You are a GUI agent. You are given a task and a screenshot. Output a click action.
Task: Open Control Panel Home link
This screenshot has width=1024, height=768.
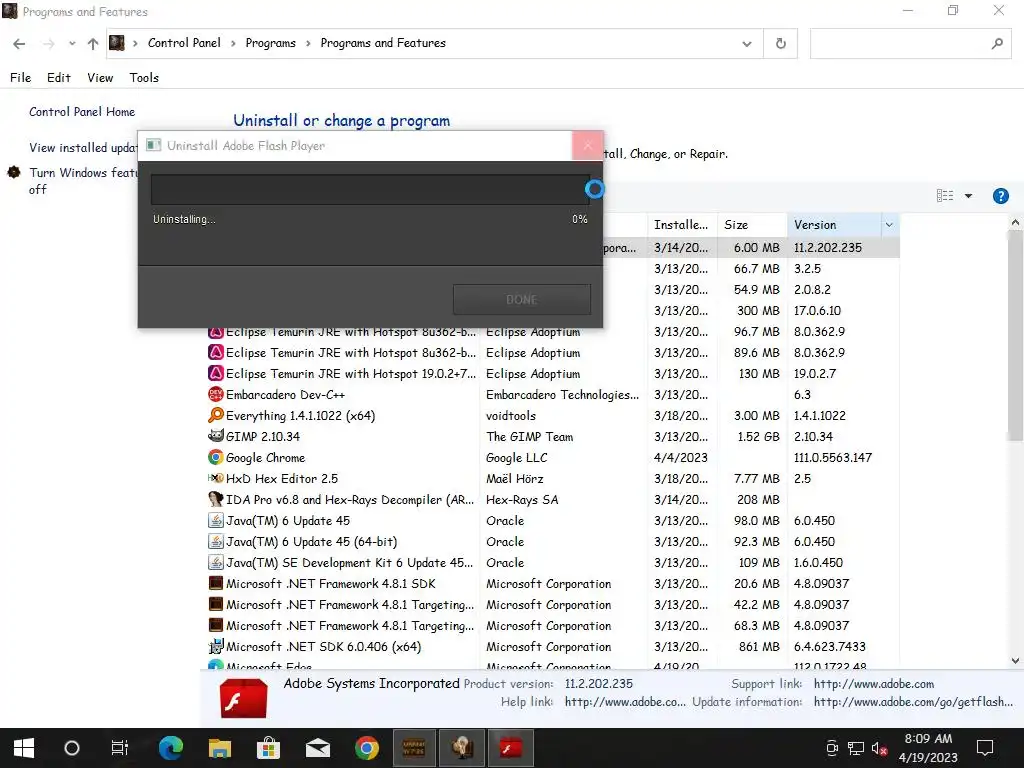coord(82,112)
